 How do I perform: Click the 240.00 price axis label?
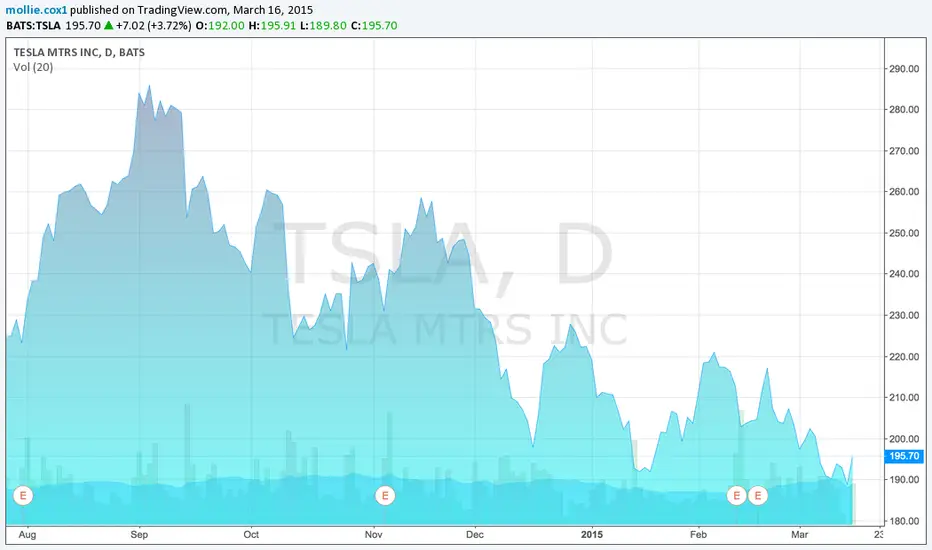coord(904,274)
